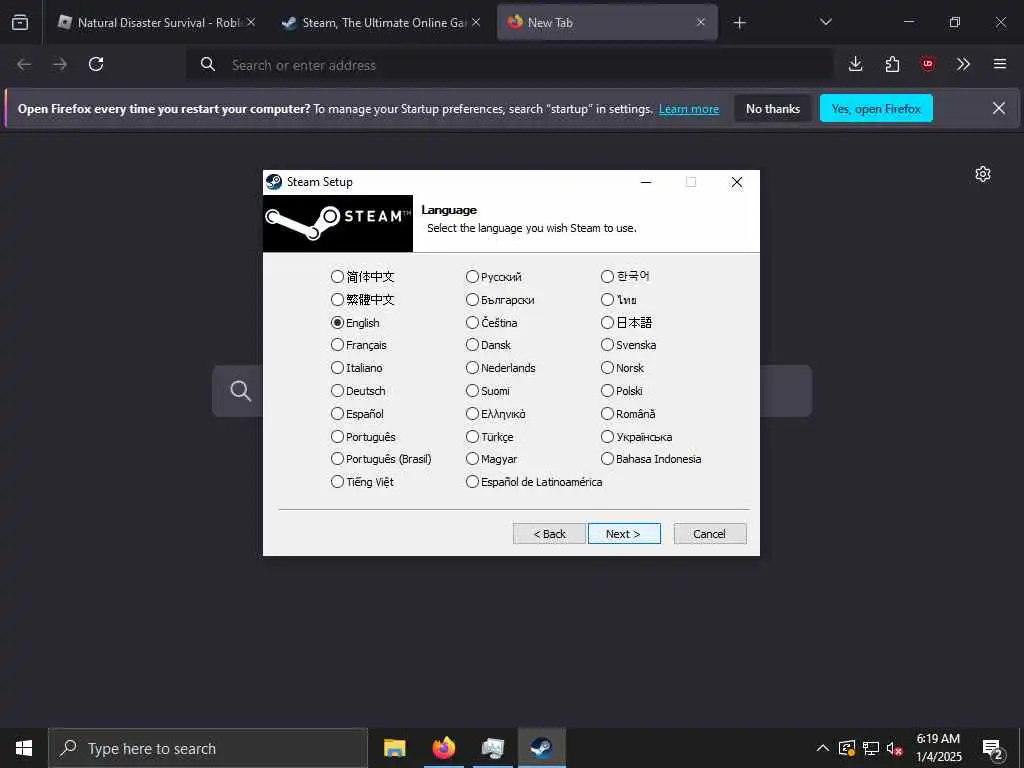1024x768 pixels.
Task: Open File Explorer from taskbar
Action: 394,748
